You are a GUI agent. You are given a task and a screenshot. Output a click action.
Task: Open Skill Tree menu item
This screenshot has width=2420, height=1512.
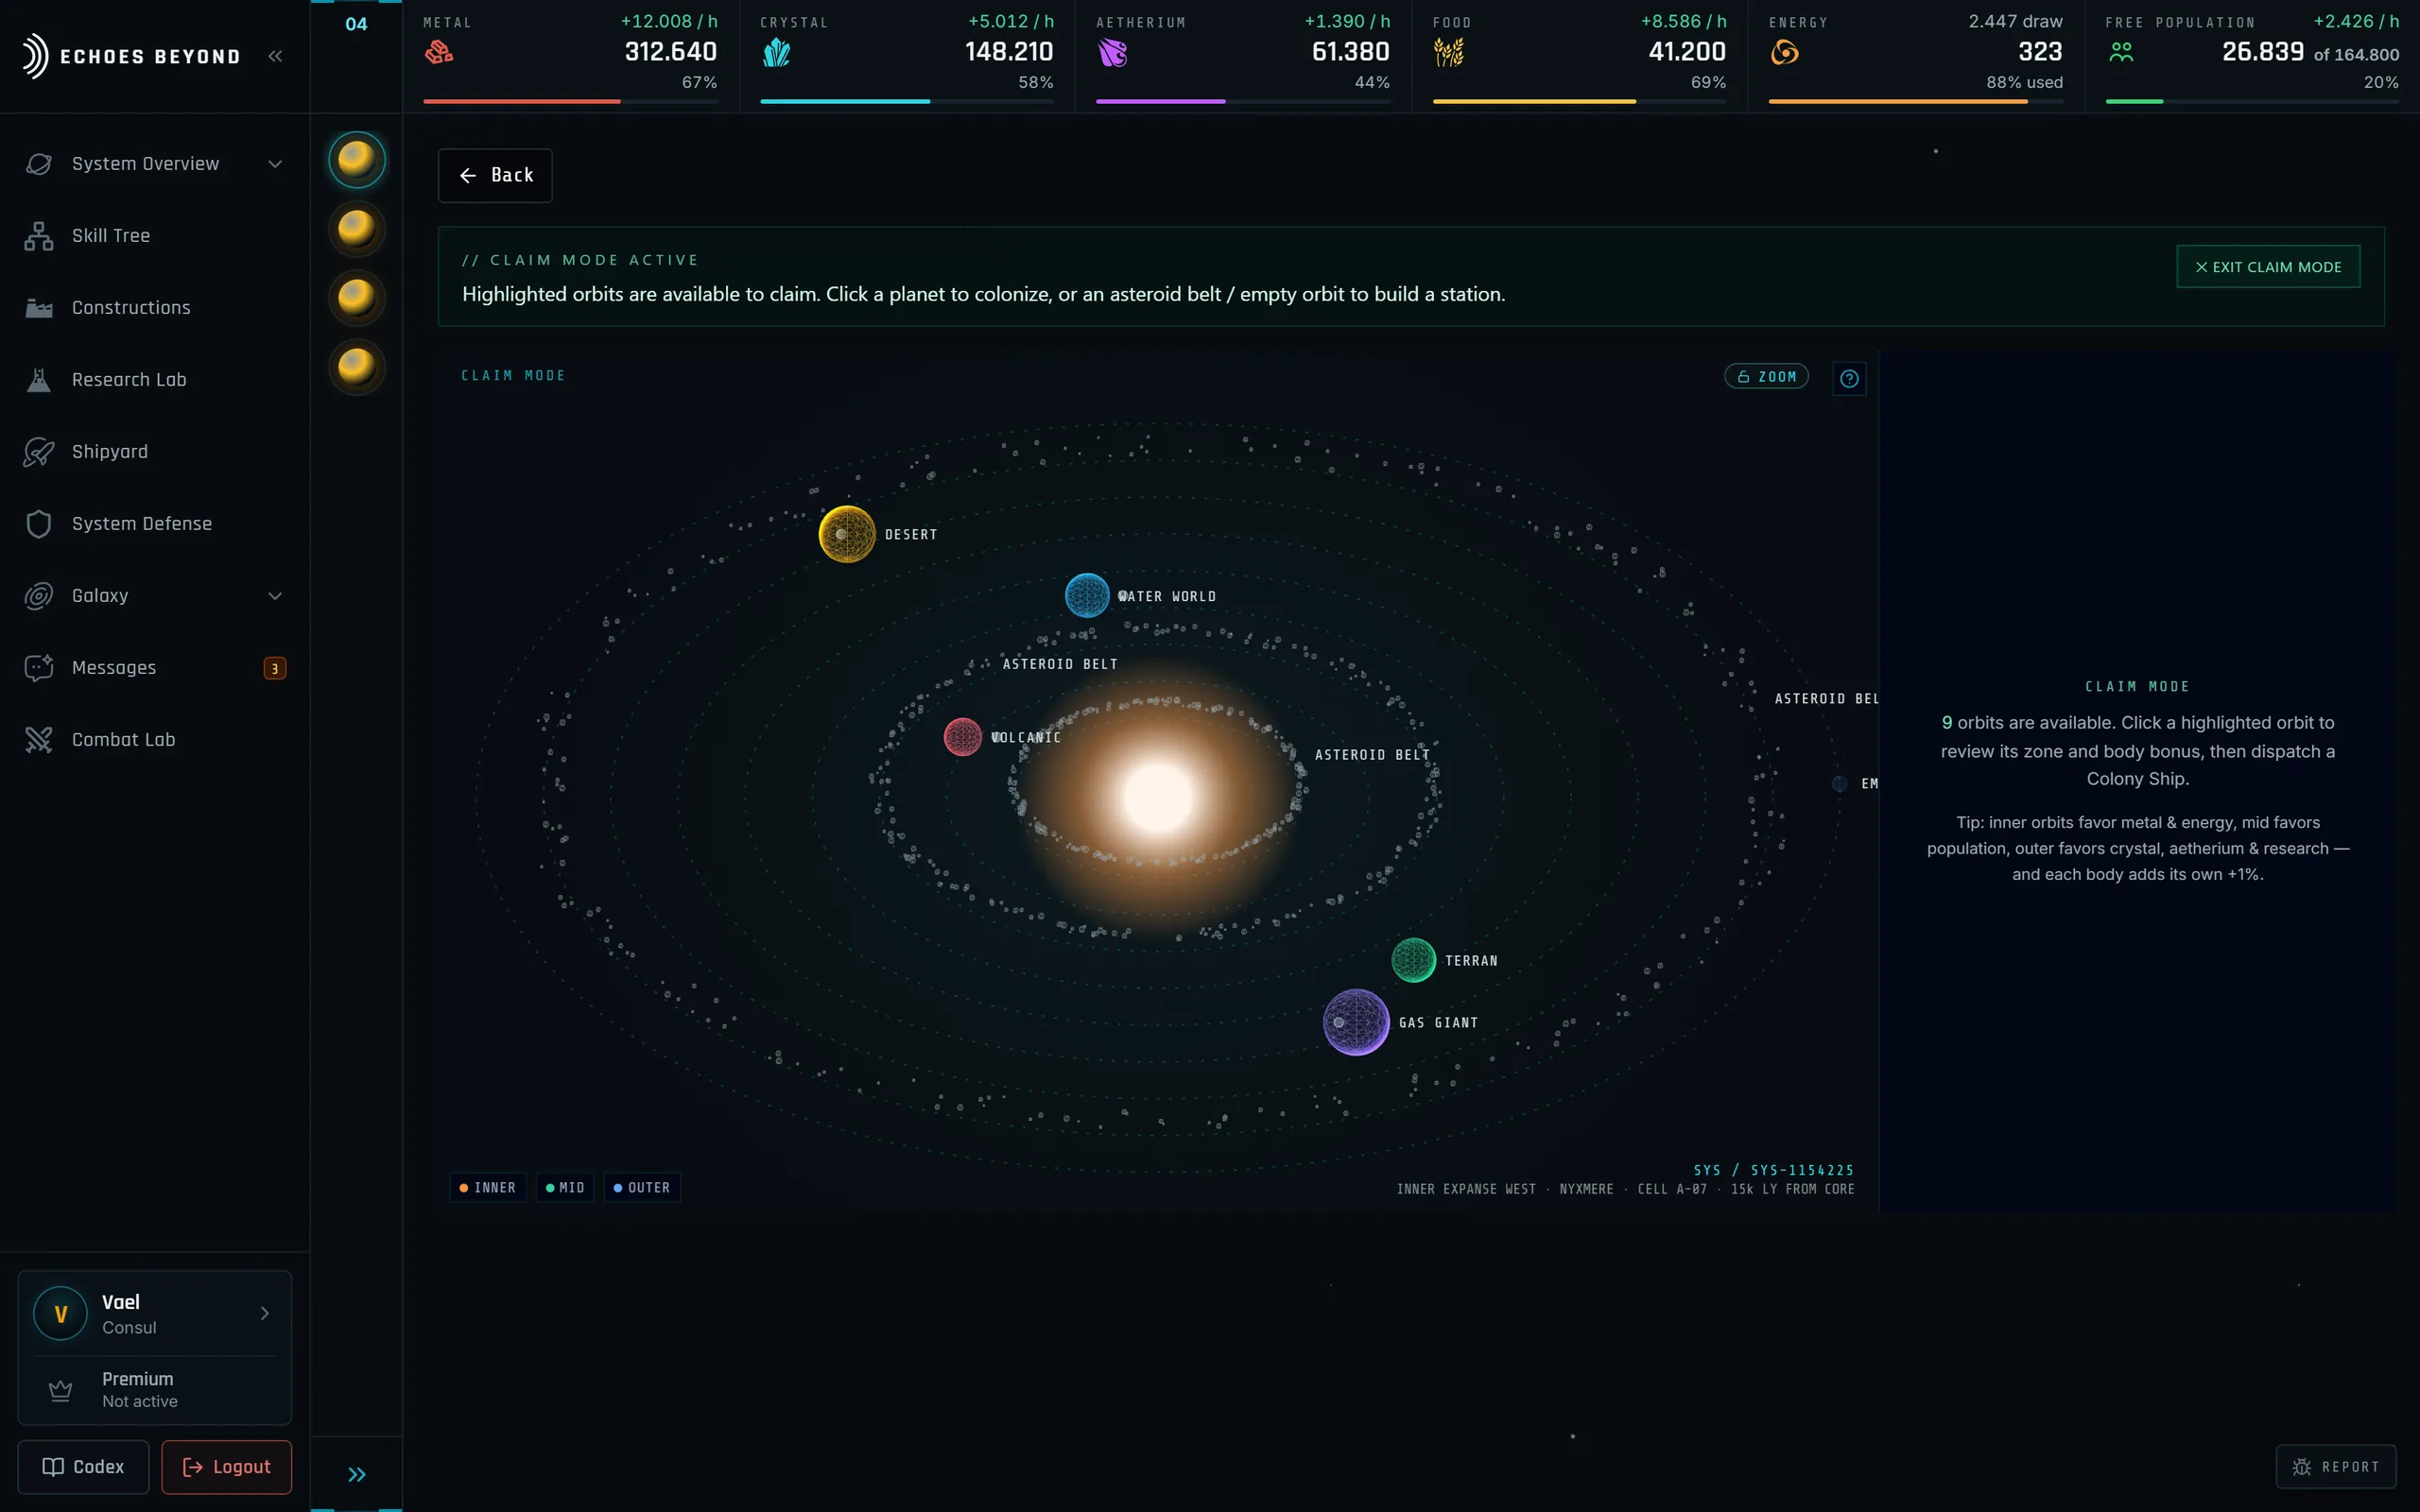pos(155,236)
